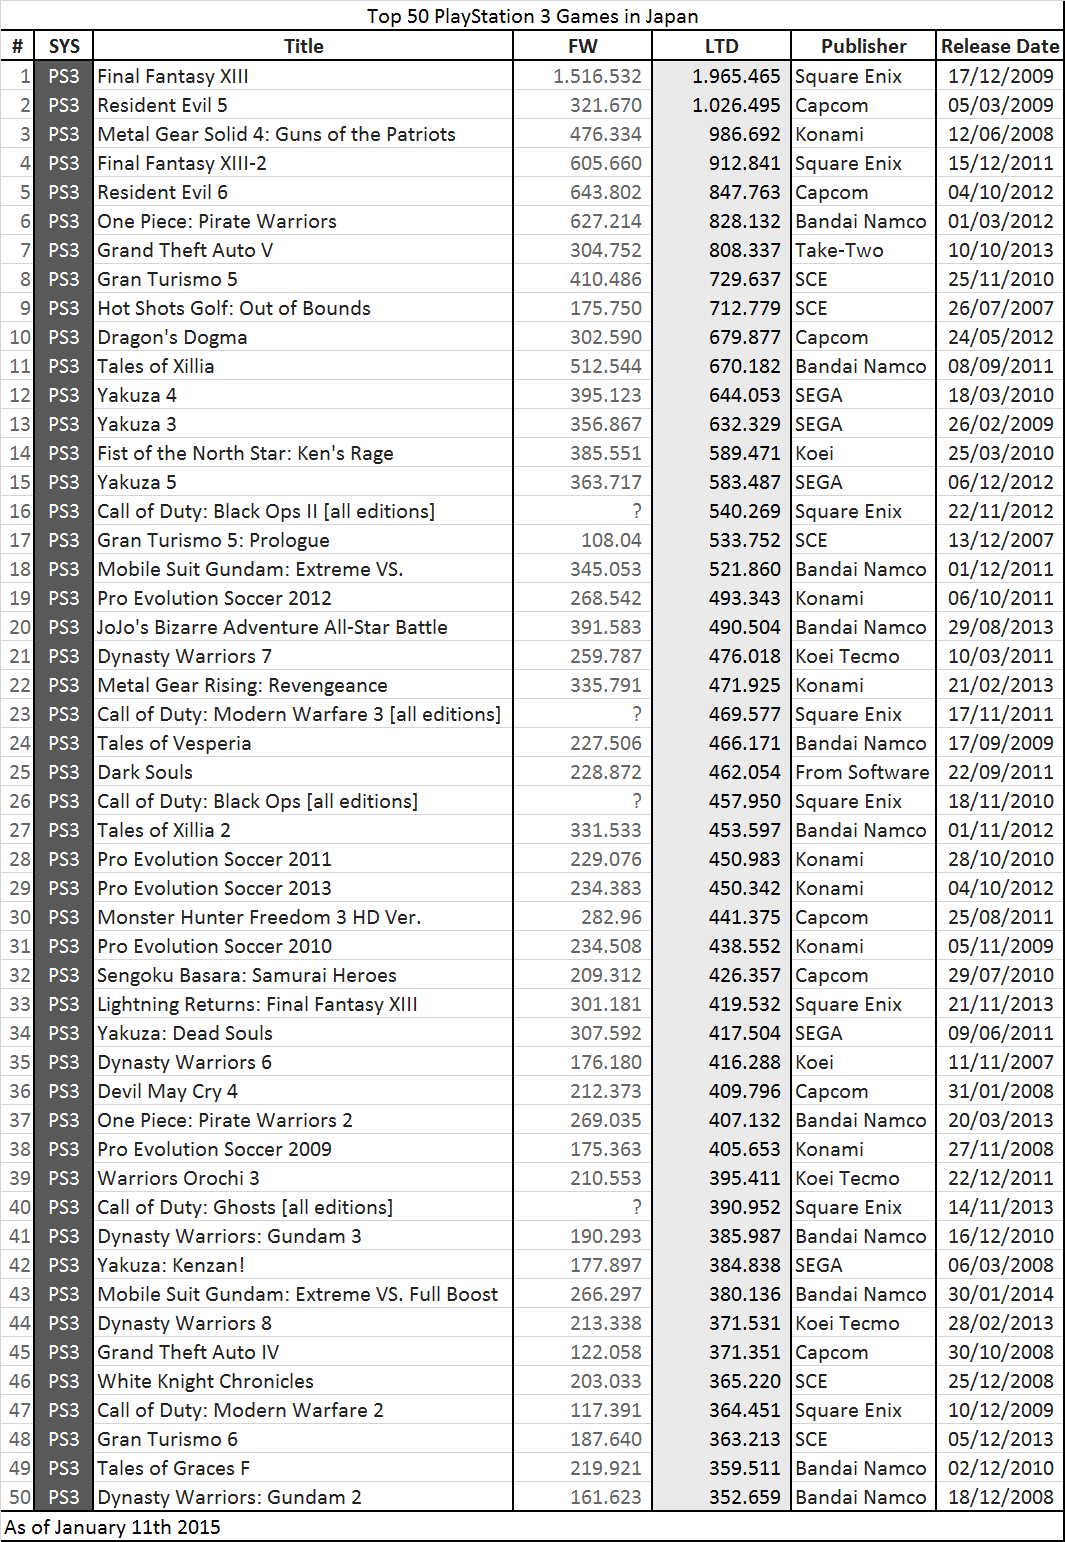
Task: Click the FW value '643.802'
Action: [582, 192]
